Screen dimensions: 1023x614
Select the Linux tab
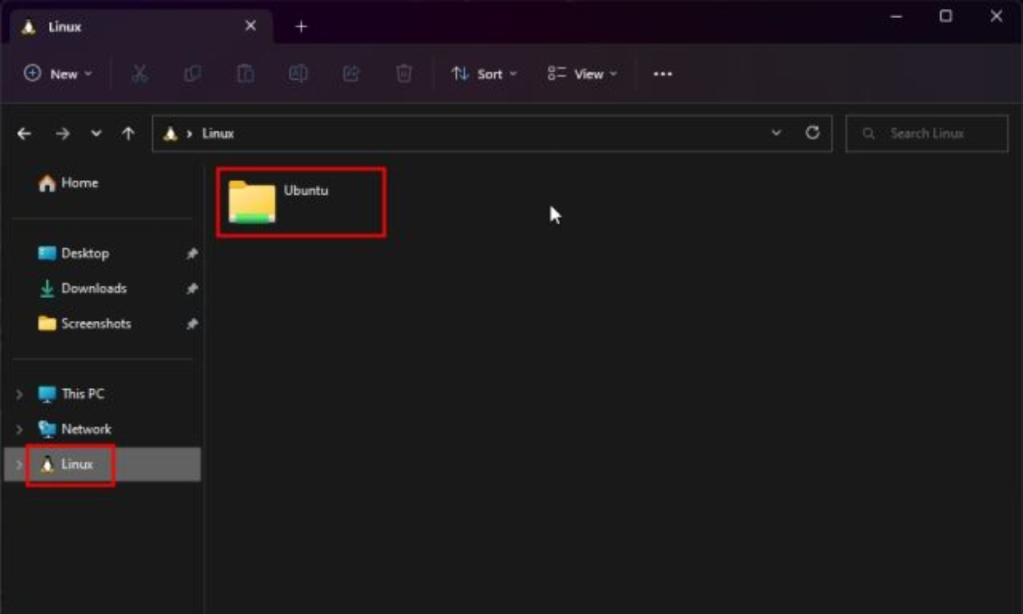pos(140,27)
